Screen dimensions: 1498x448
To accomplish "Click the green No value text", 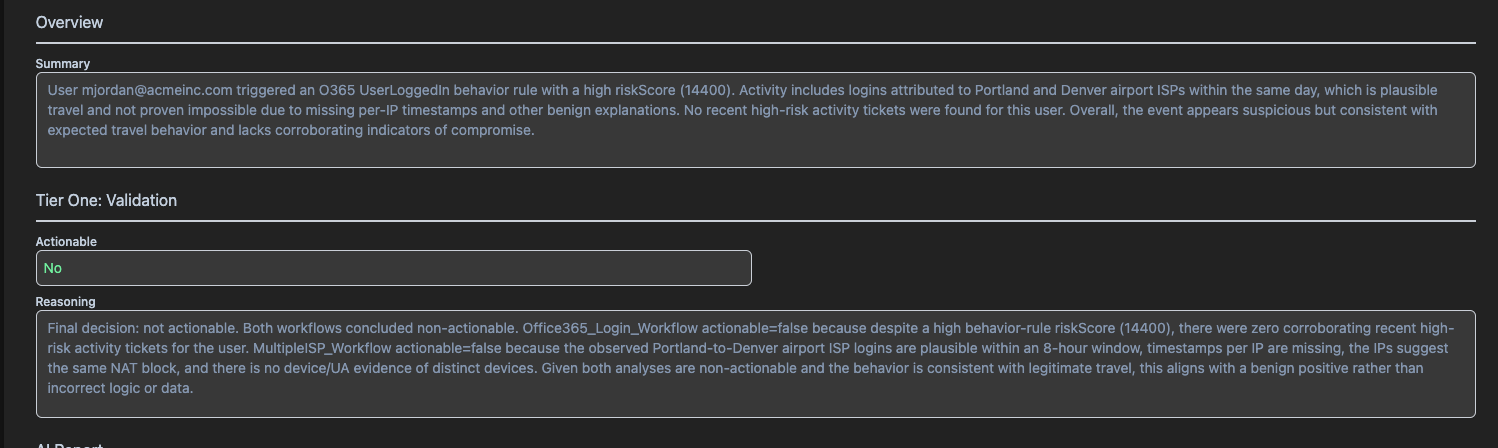I will click(x=53, y=268).
